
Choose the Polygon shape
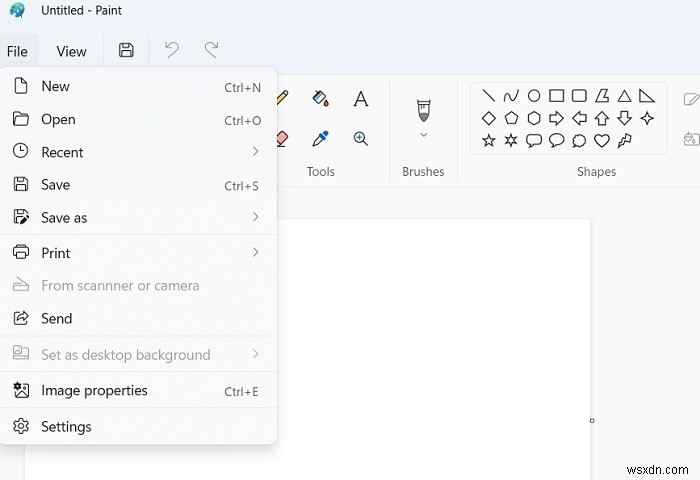point(602,96)
